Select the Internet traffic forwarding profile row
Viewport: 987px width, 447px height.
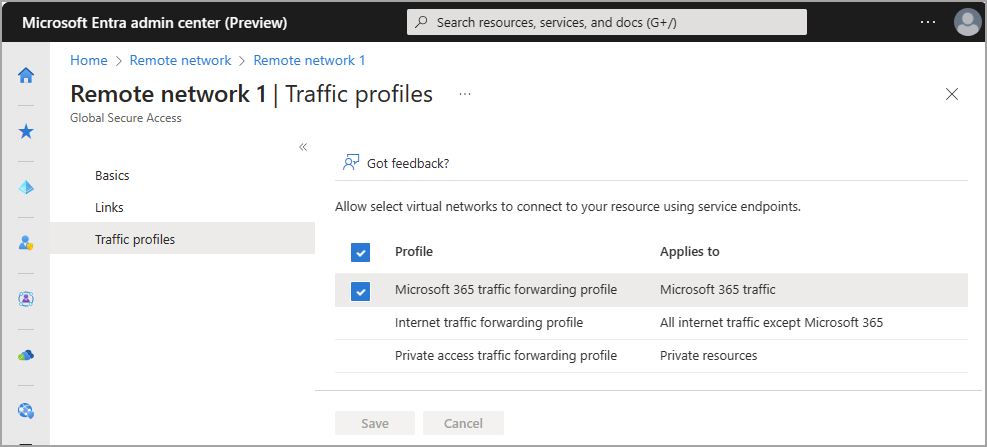point(651,323)
